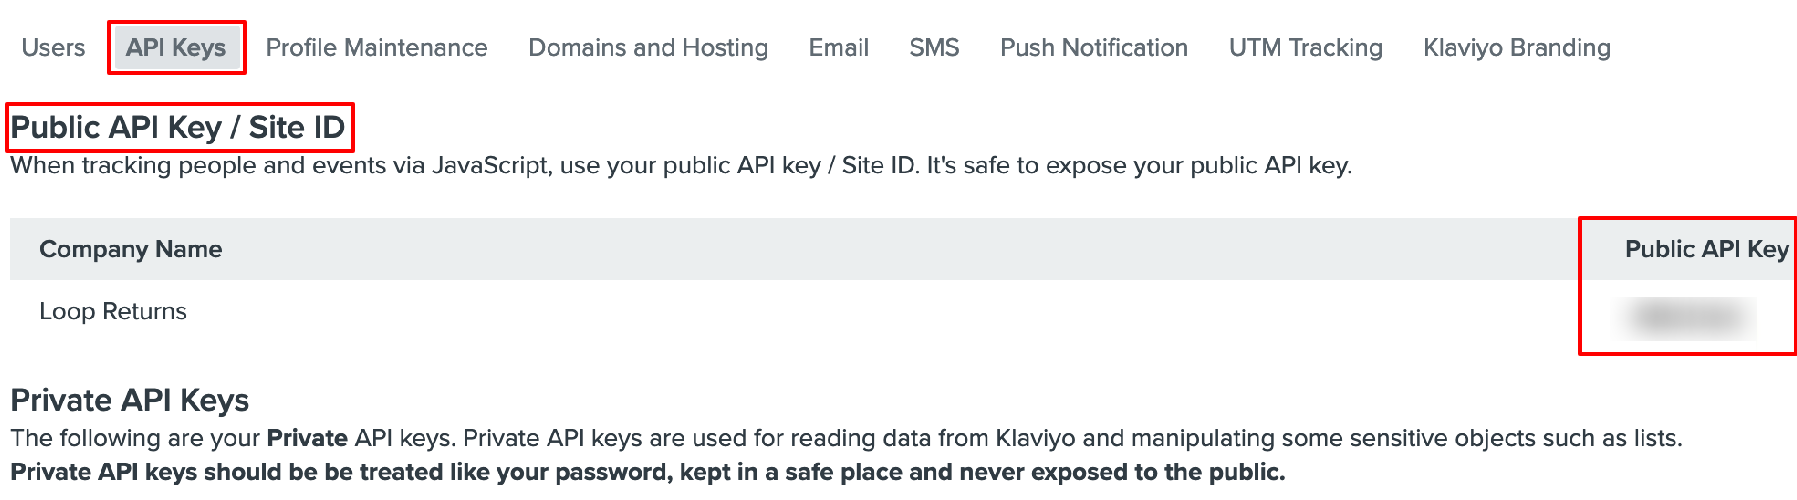1797x500 pixels.
Task: Select the API Keys tab
Action: [176, 48]
